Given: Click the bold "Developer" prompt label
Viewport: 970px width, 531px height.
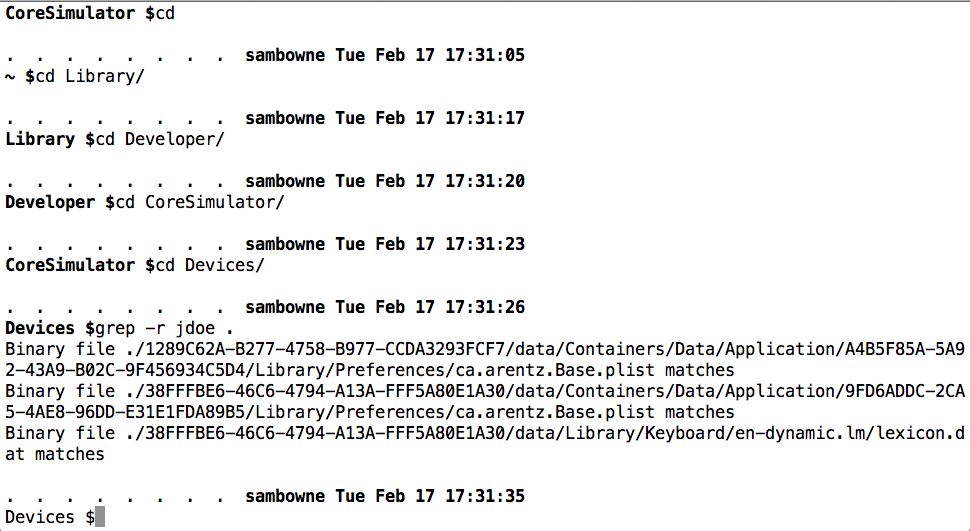Looking at the screenshot, I should pyautogui.click(x=50, y=202).
